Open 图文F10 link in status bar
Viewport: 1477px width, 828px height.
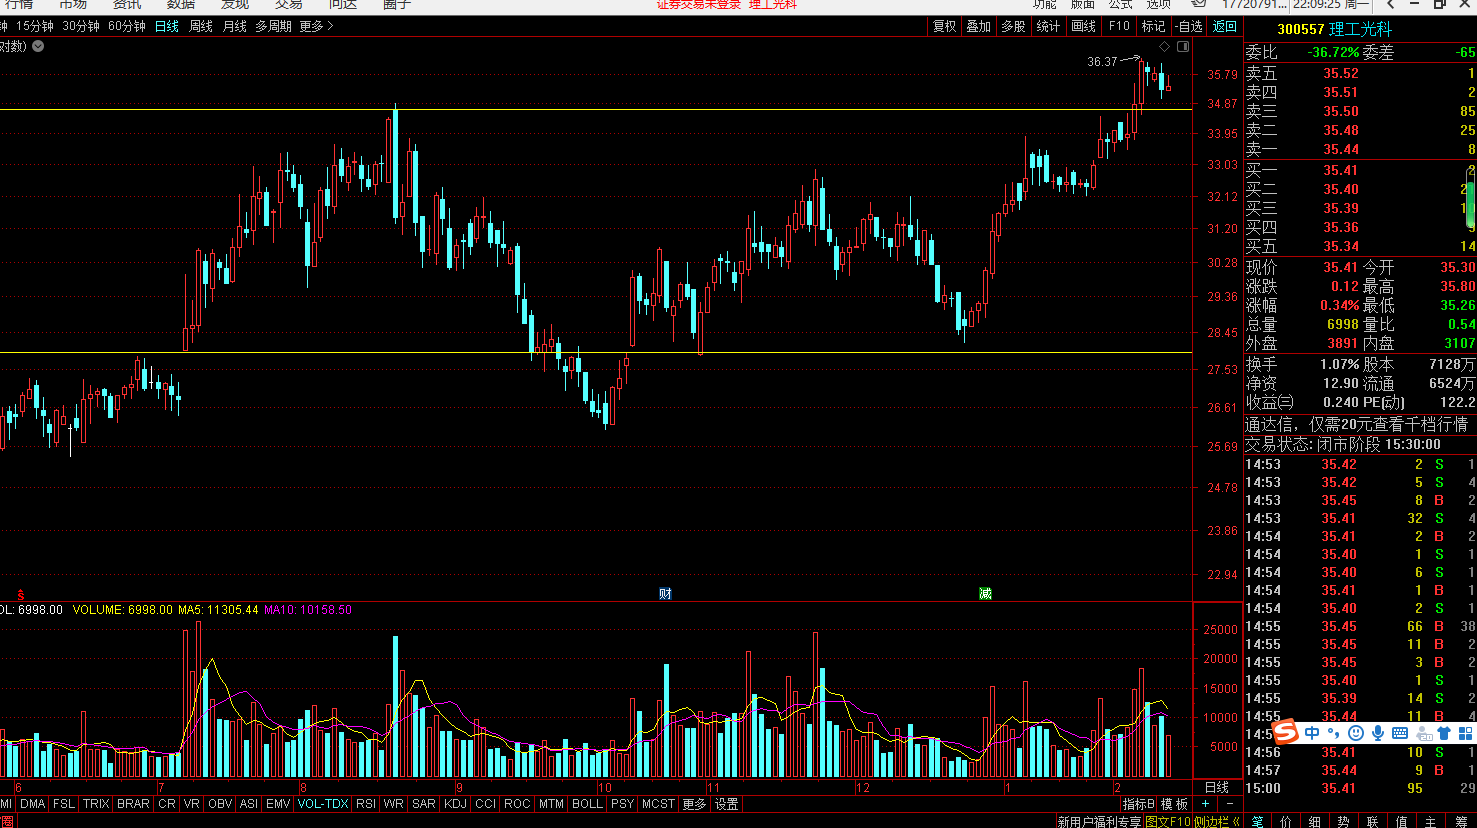click(x=1168, y=821)
